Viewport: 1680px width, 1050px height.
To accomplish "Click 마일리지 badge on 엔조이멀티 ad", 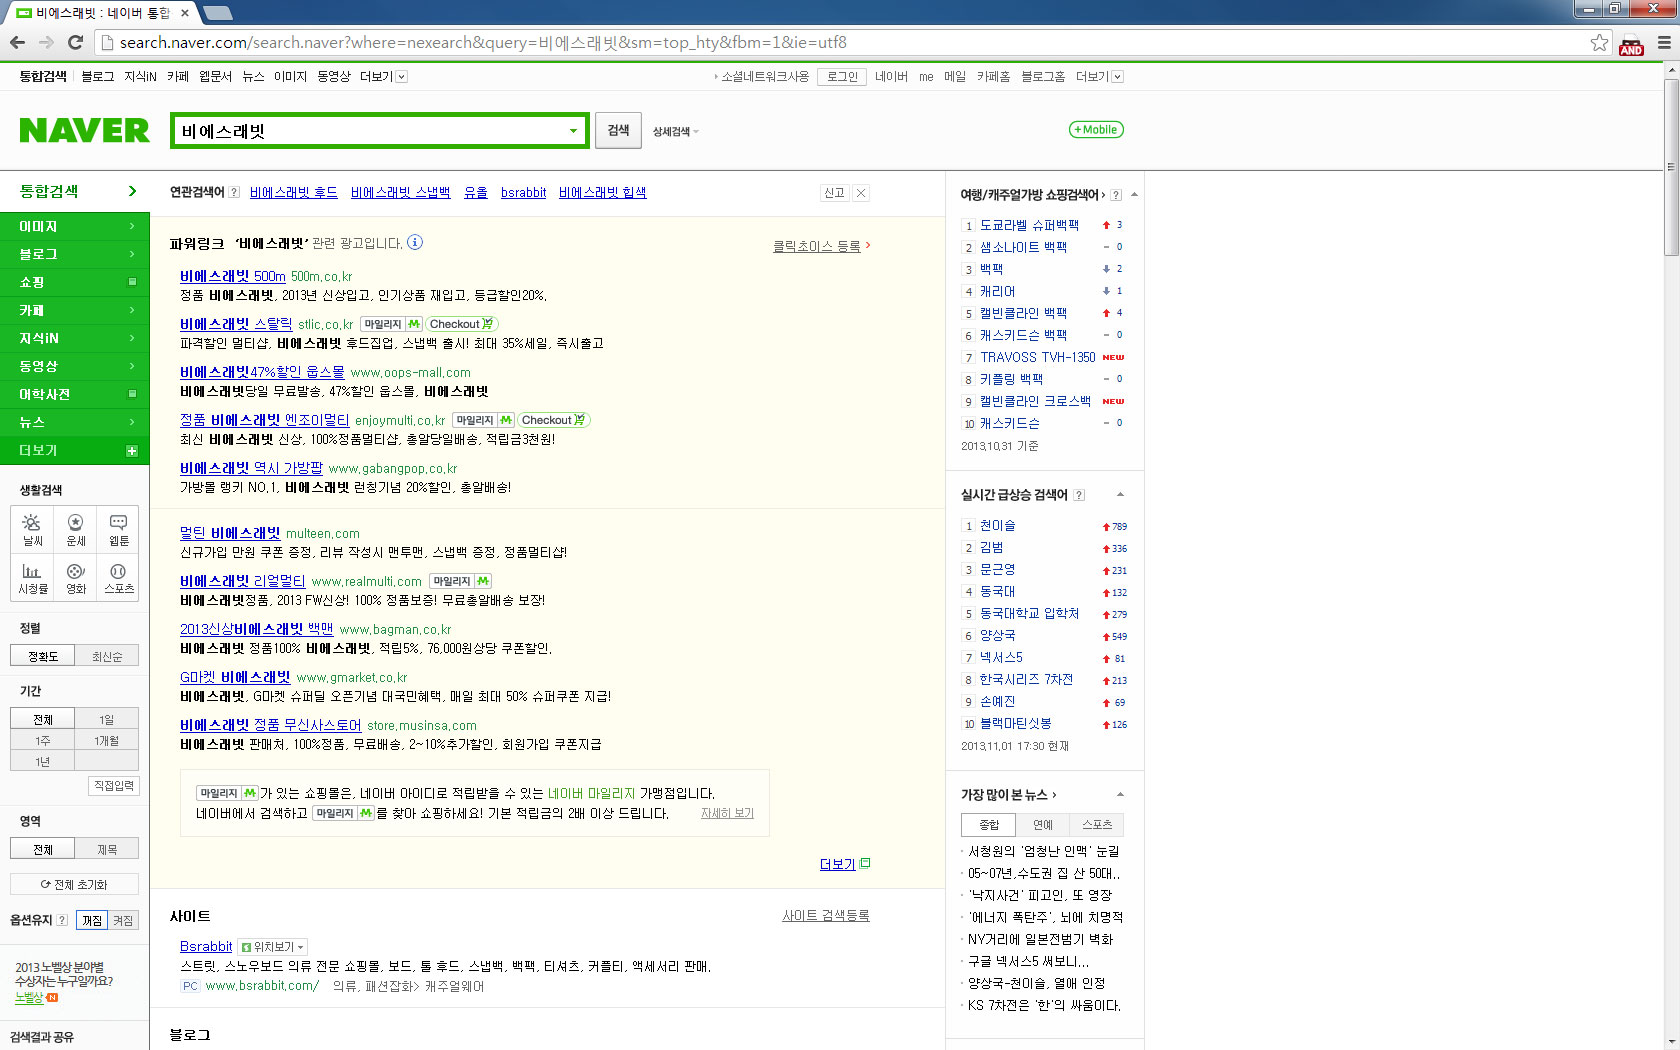I will point(483,420).
